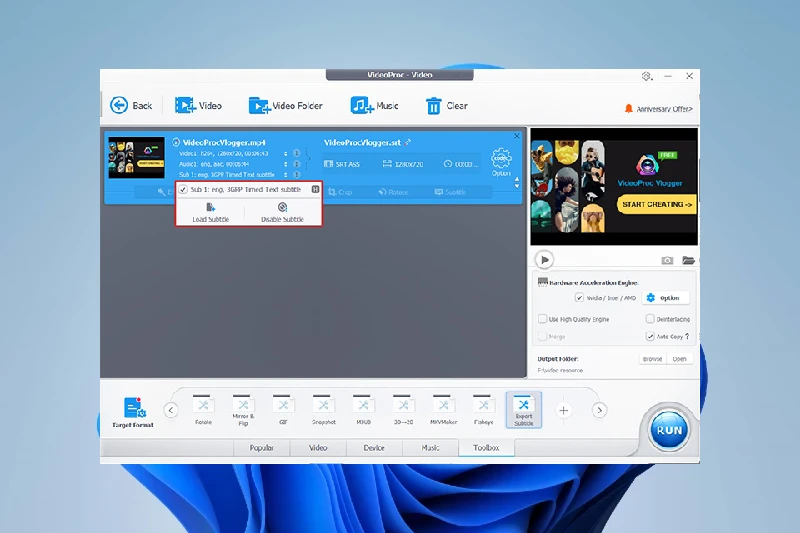Show info for the Video1 track
This screenshot has width=800, height=533.
point(296,154)
